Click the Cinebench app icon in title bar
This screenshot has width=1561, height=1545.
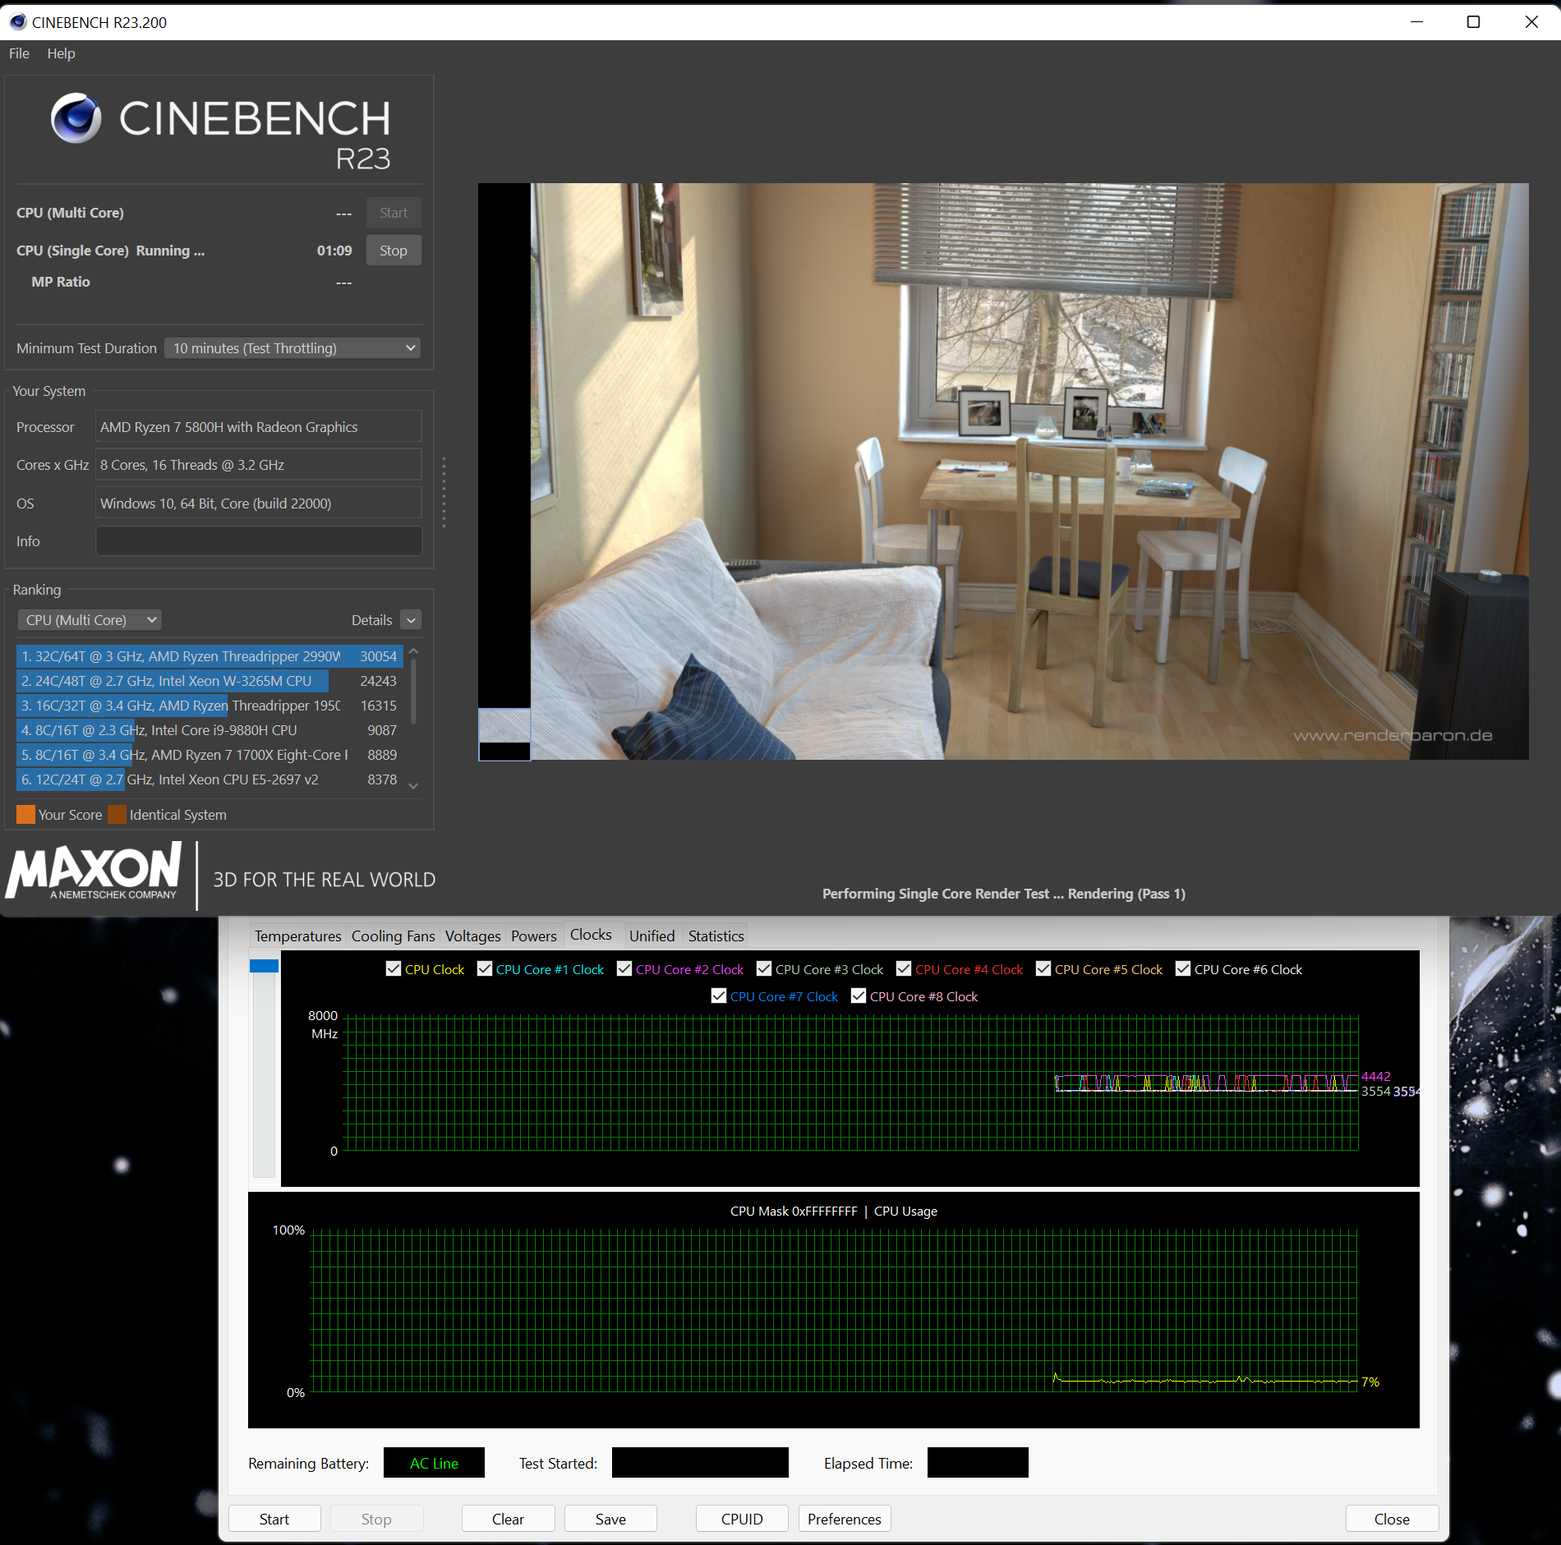coord(17,22)
